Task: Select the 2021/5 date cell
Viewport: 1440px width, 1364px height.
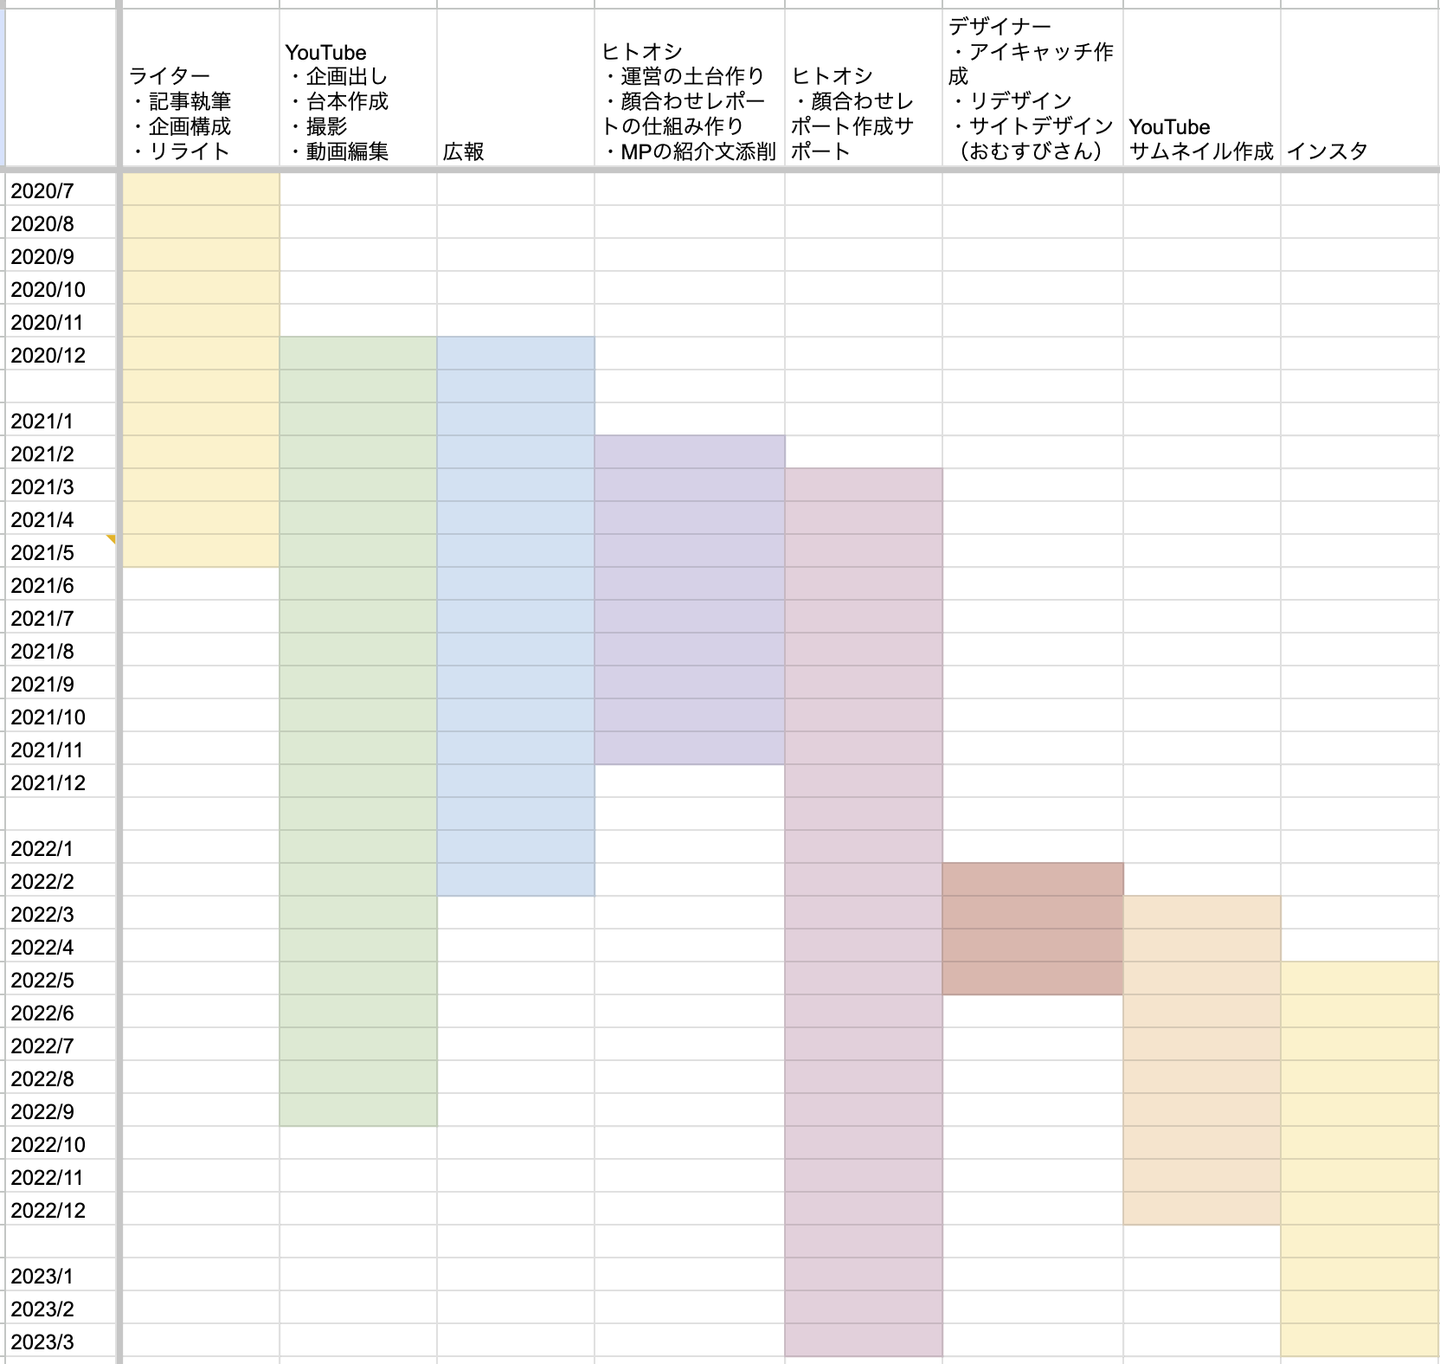Action: (61, 551)
